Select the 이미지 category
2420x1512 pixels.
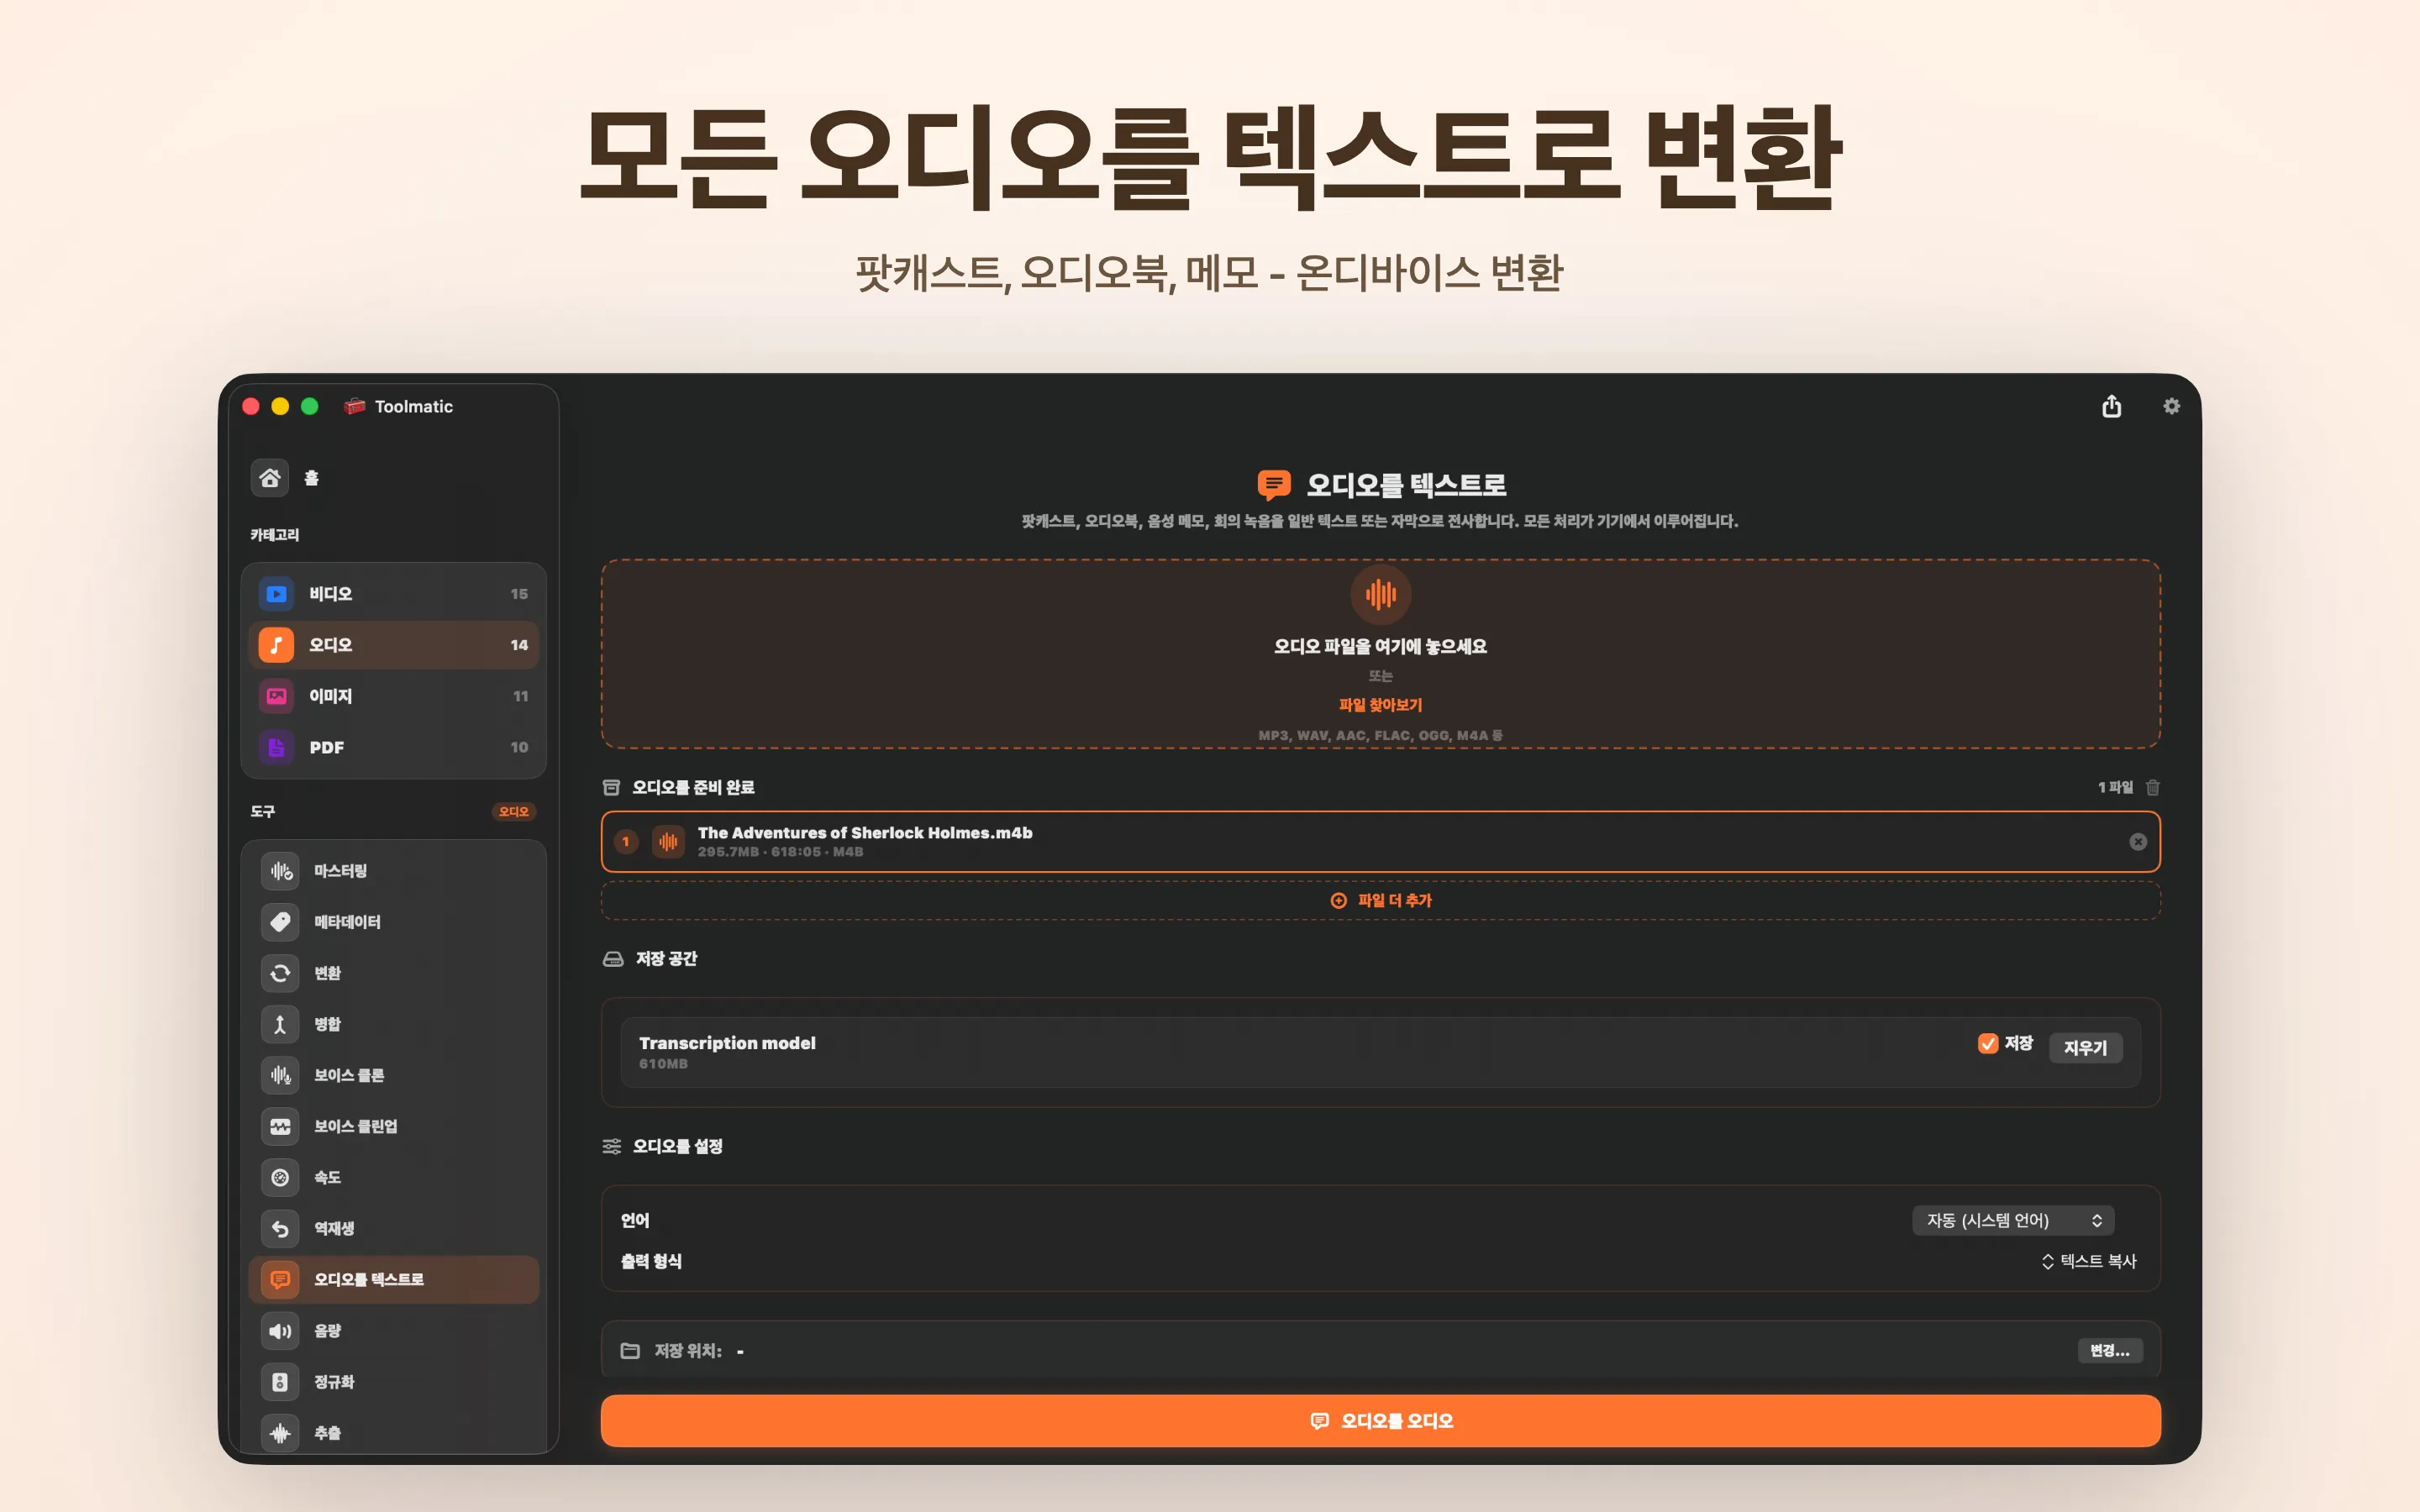393,696
